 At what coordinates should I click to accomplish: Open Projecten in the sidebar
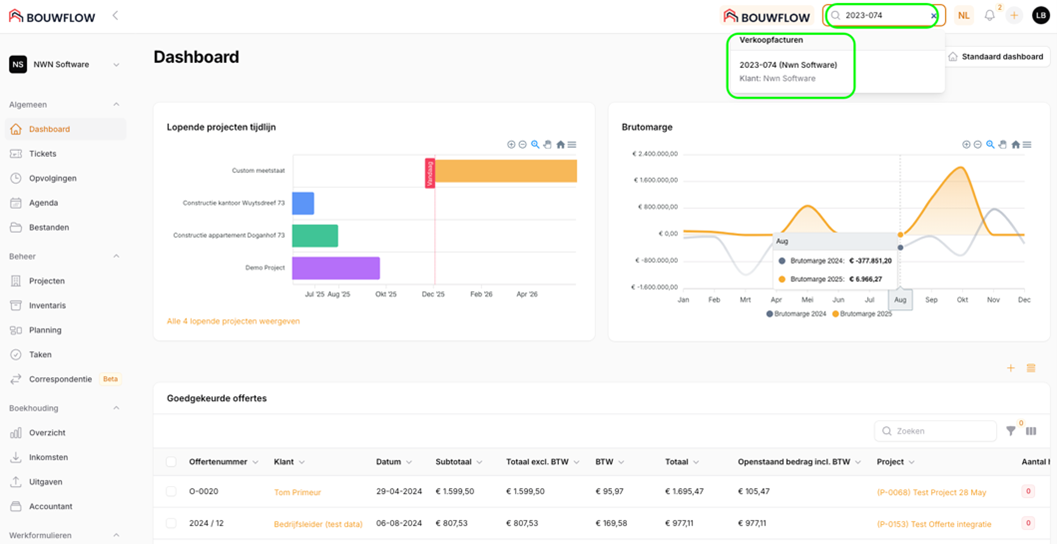47,281
